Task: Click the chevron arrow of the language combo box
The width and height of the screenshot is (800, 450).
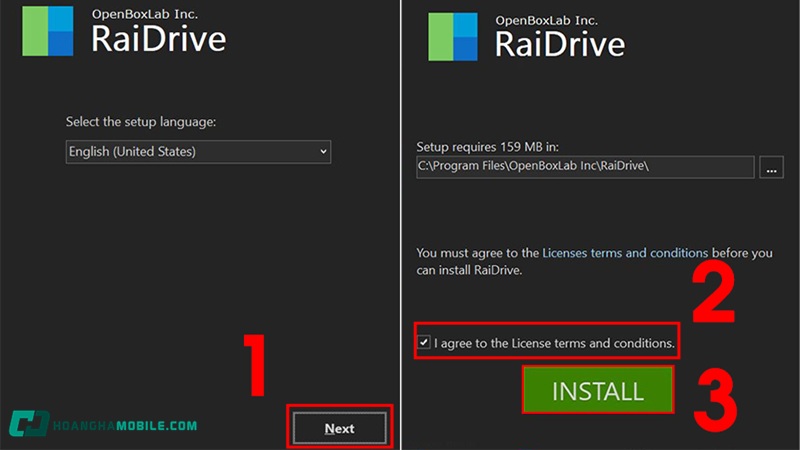Action: pyautogui.click(x=322, y=152)
